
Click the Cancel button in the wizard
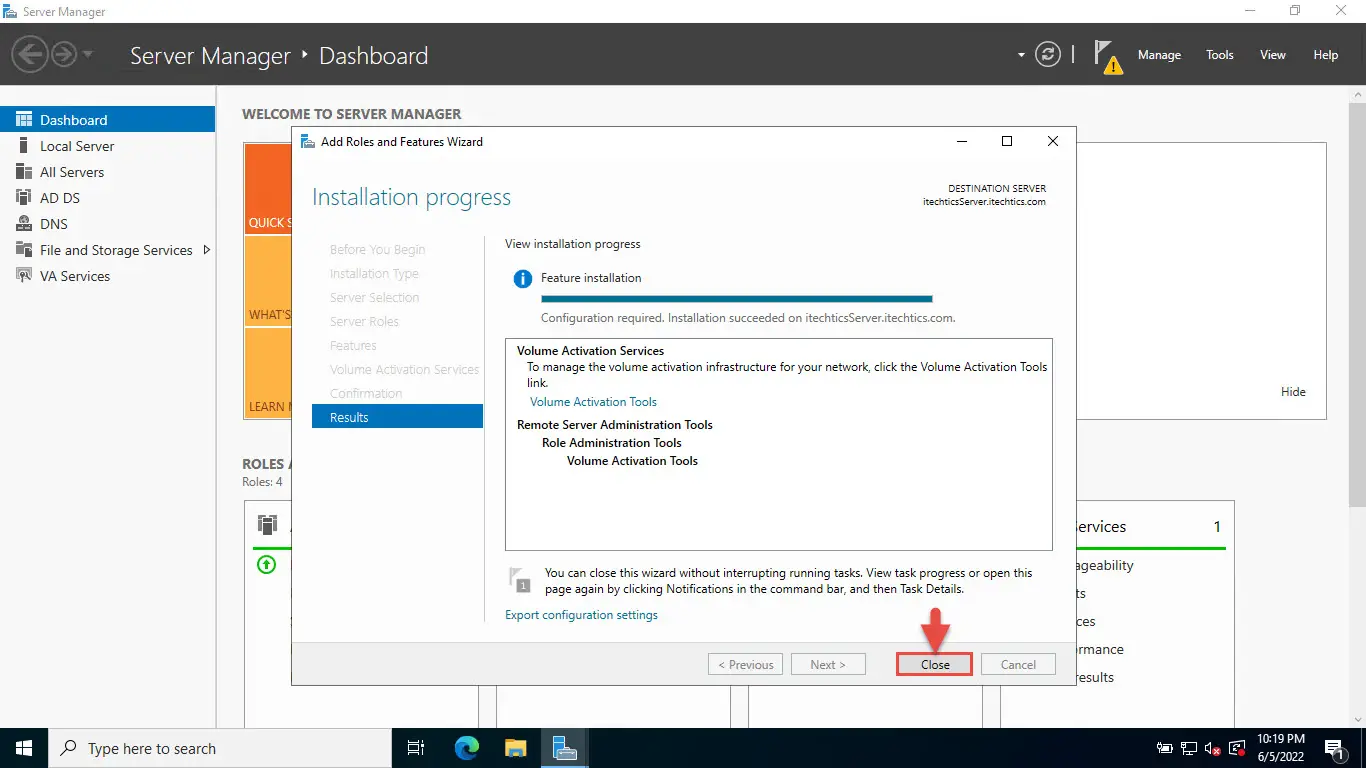(x=1018, y=664)
